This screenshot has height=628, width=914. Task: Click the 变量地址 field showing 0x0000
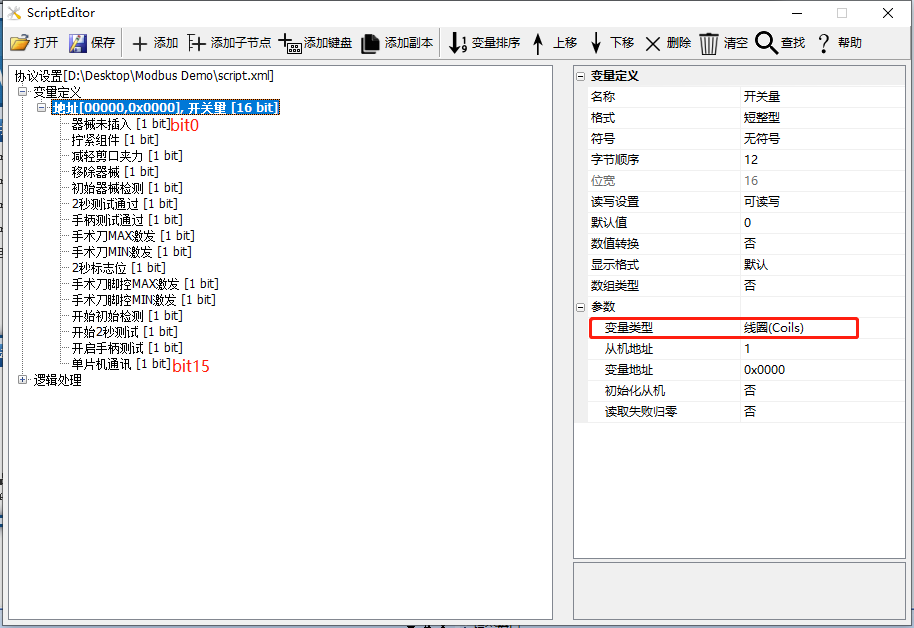tap(822, 370)
